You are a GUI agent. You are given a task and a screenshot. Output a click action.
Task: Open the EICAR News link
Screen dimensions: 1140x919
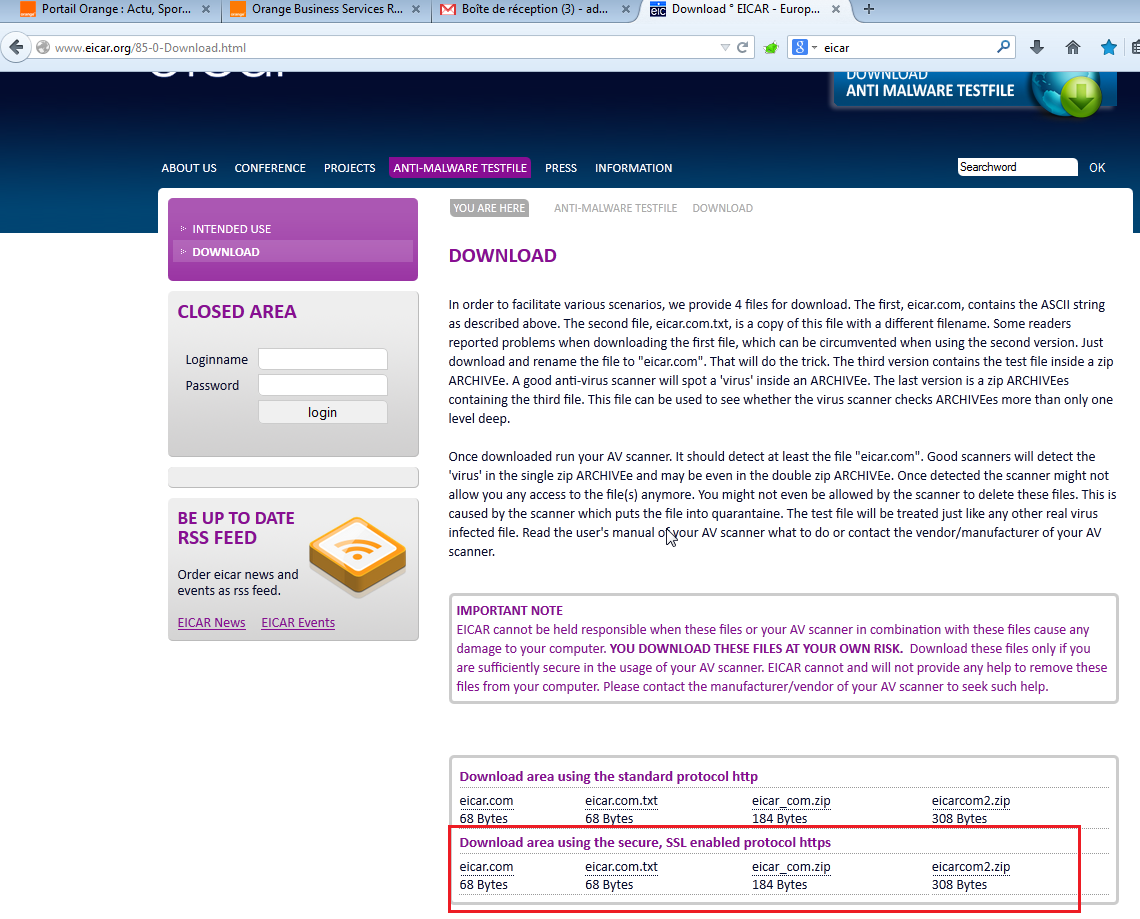click(x=212, y=622)
